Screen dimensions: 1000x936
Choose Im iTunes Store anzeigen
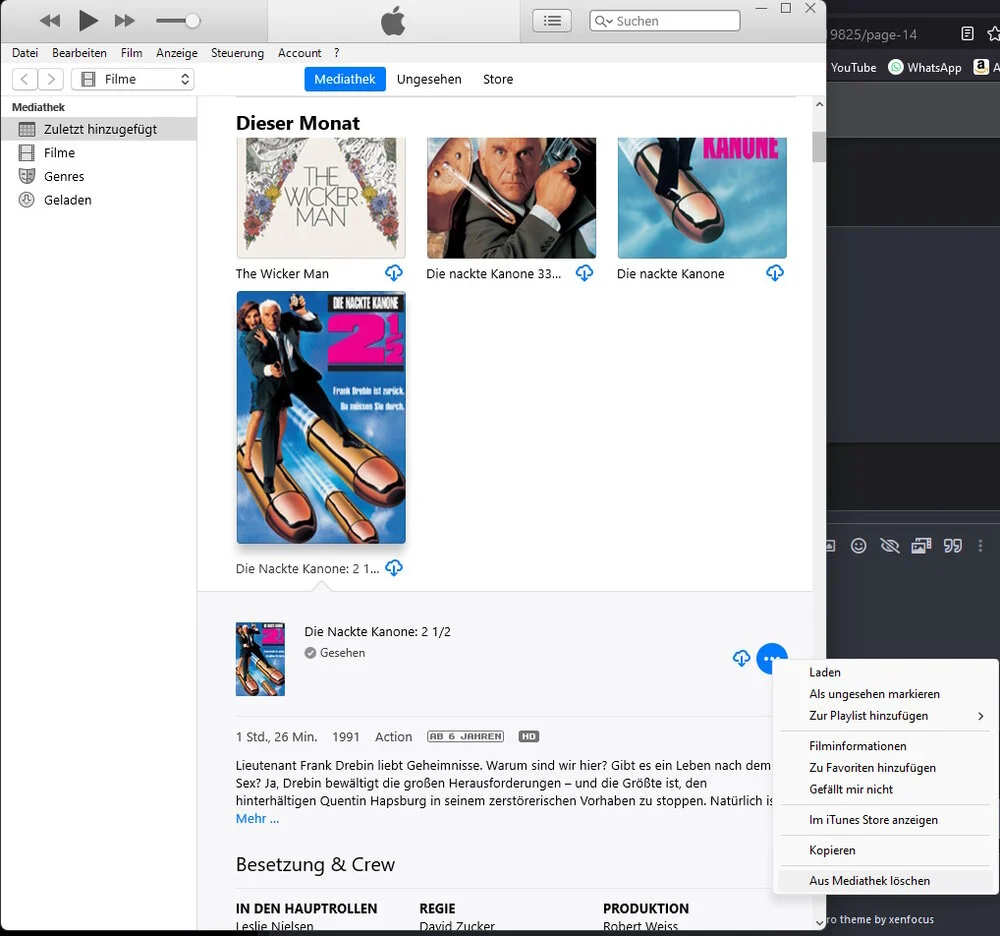(885, 820)
